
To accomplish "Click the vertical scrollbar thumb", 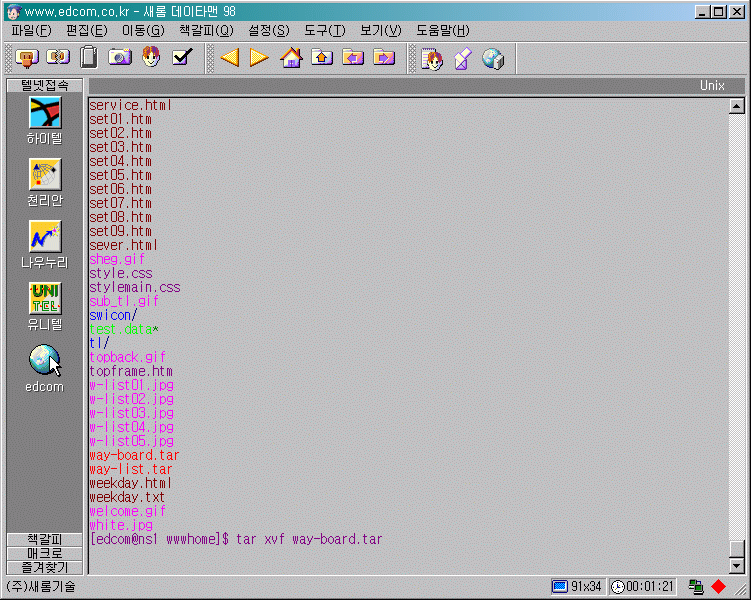I will click(x=737, y=549).
